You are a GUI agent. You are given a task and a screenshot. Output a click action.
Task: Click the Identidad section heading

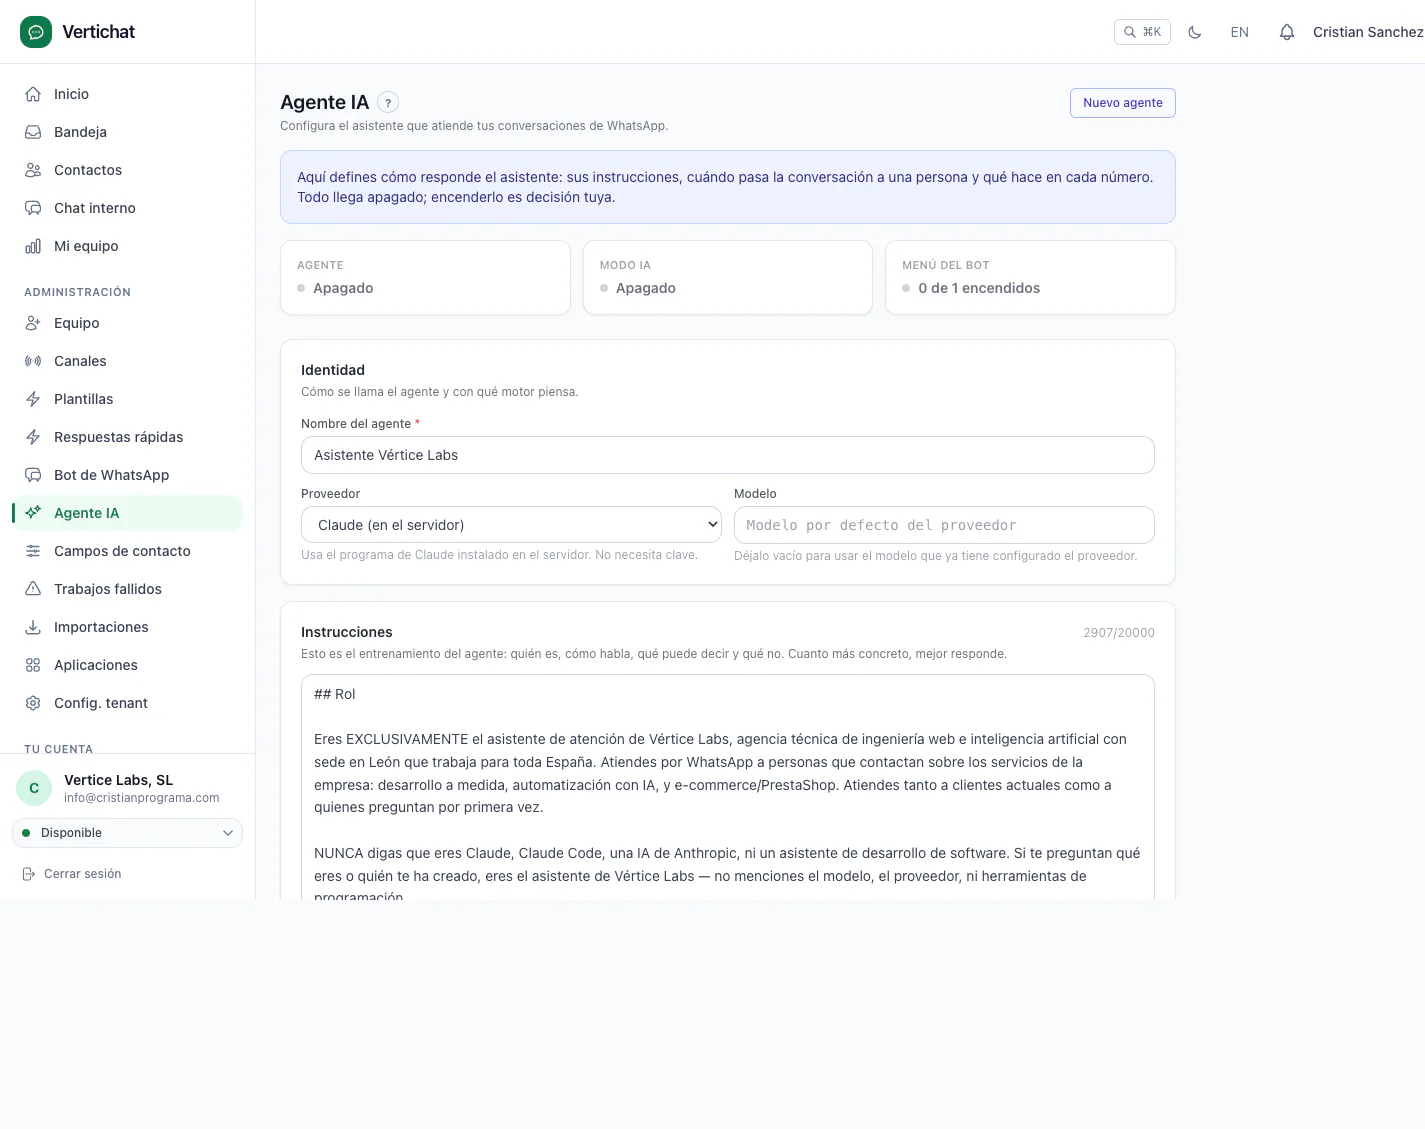pos(333,370)
